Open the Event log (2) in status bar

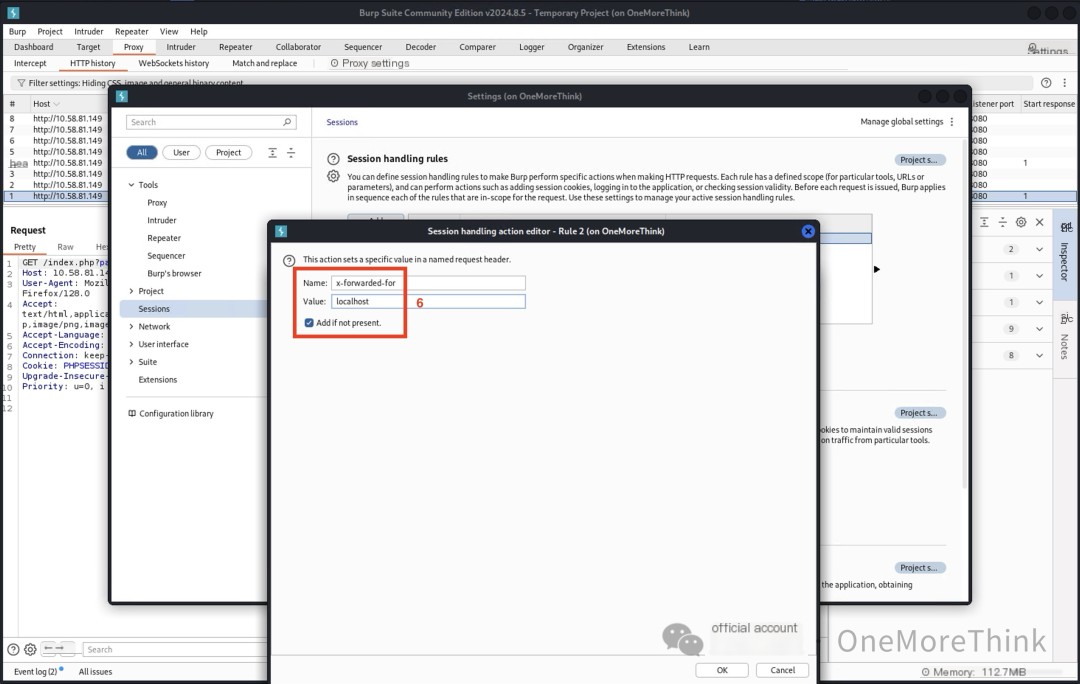click(x=35, y=672)
